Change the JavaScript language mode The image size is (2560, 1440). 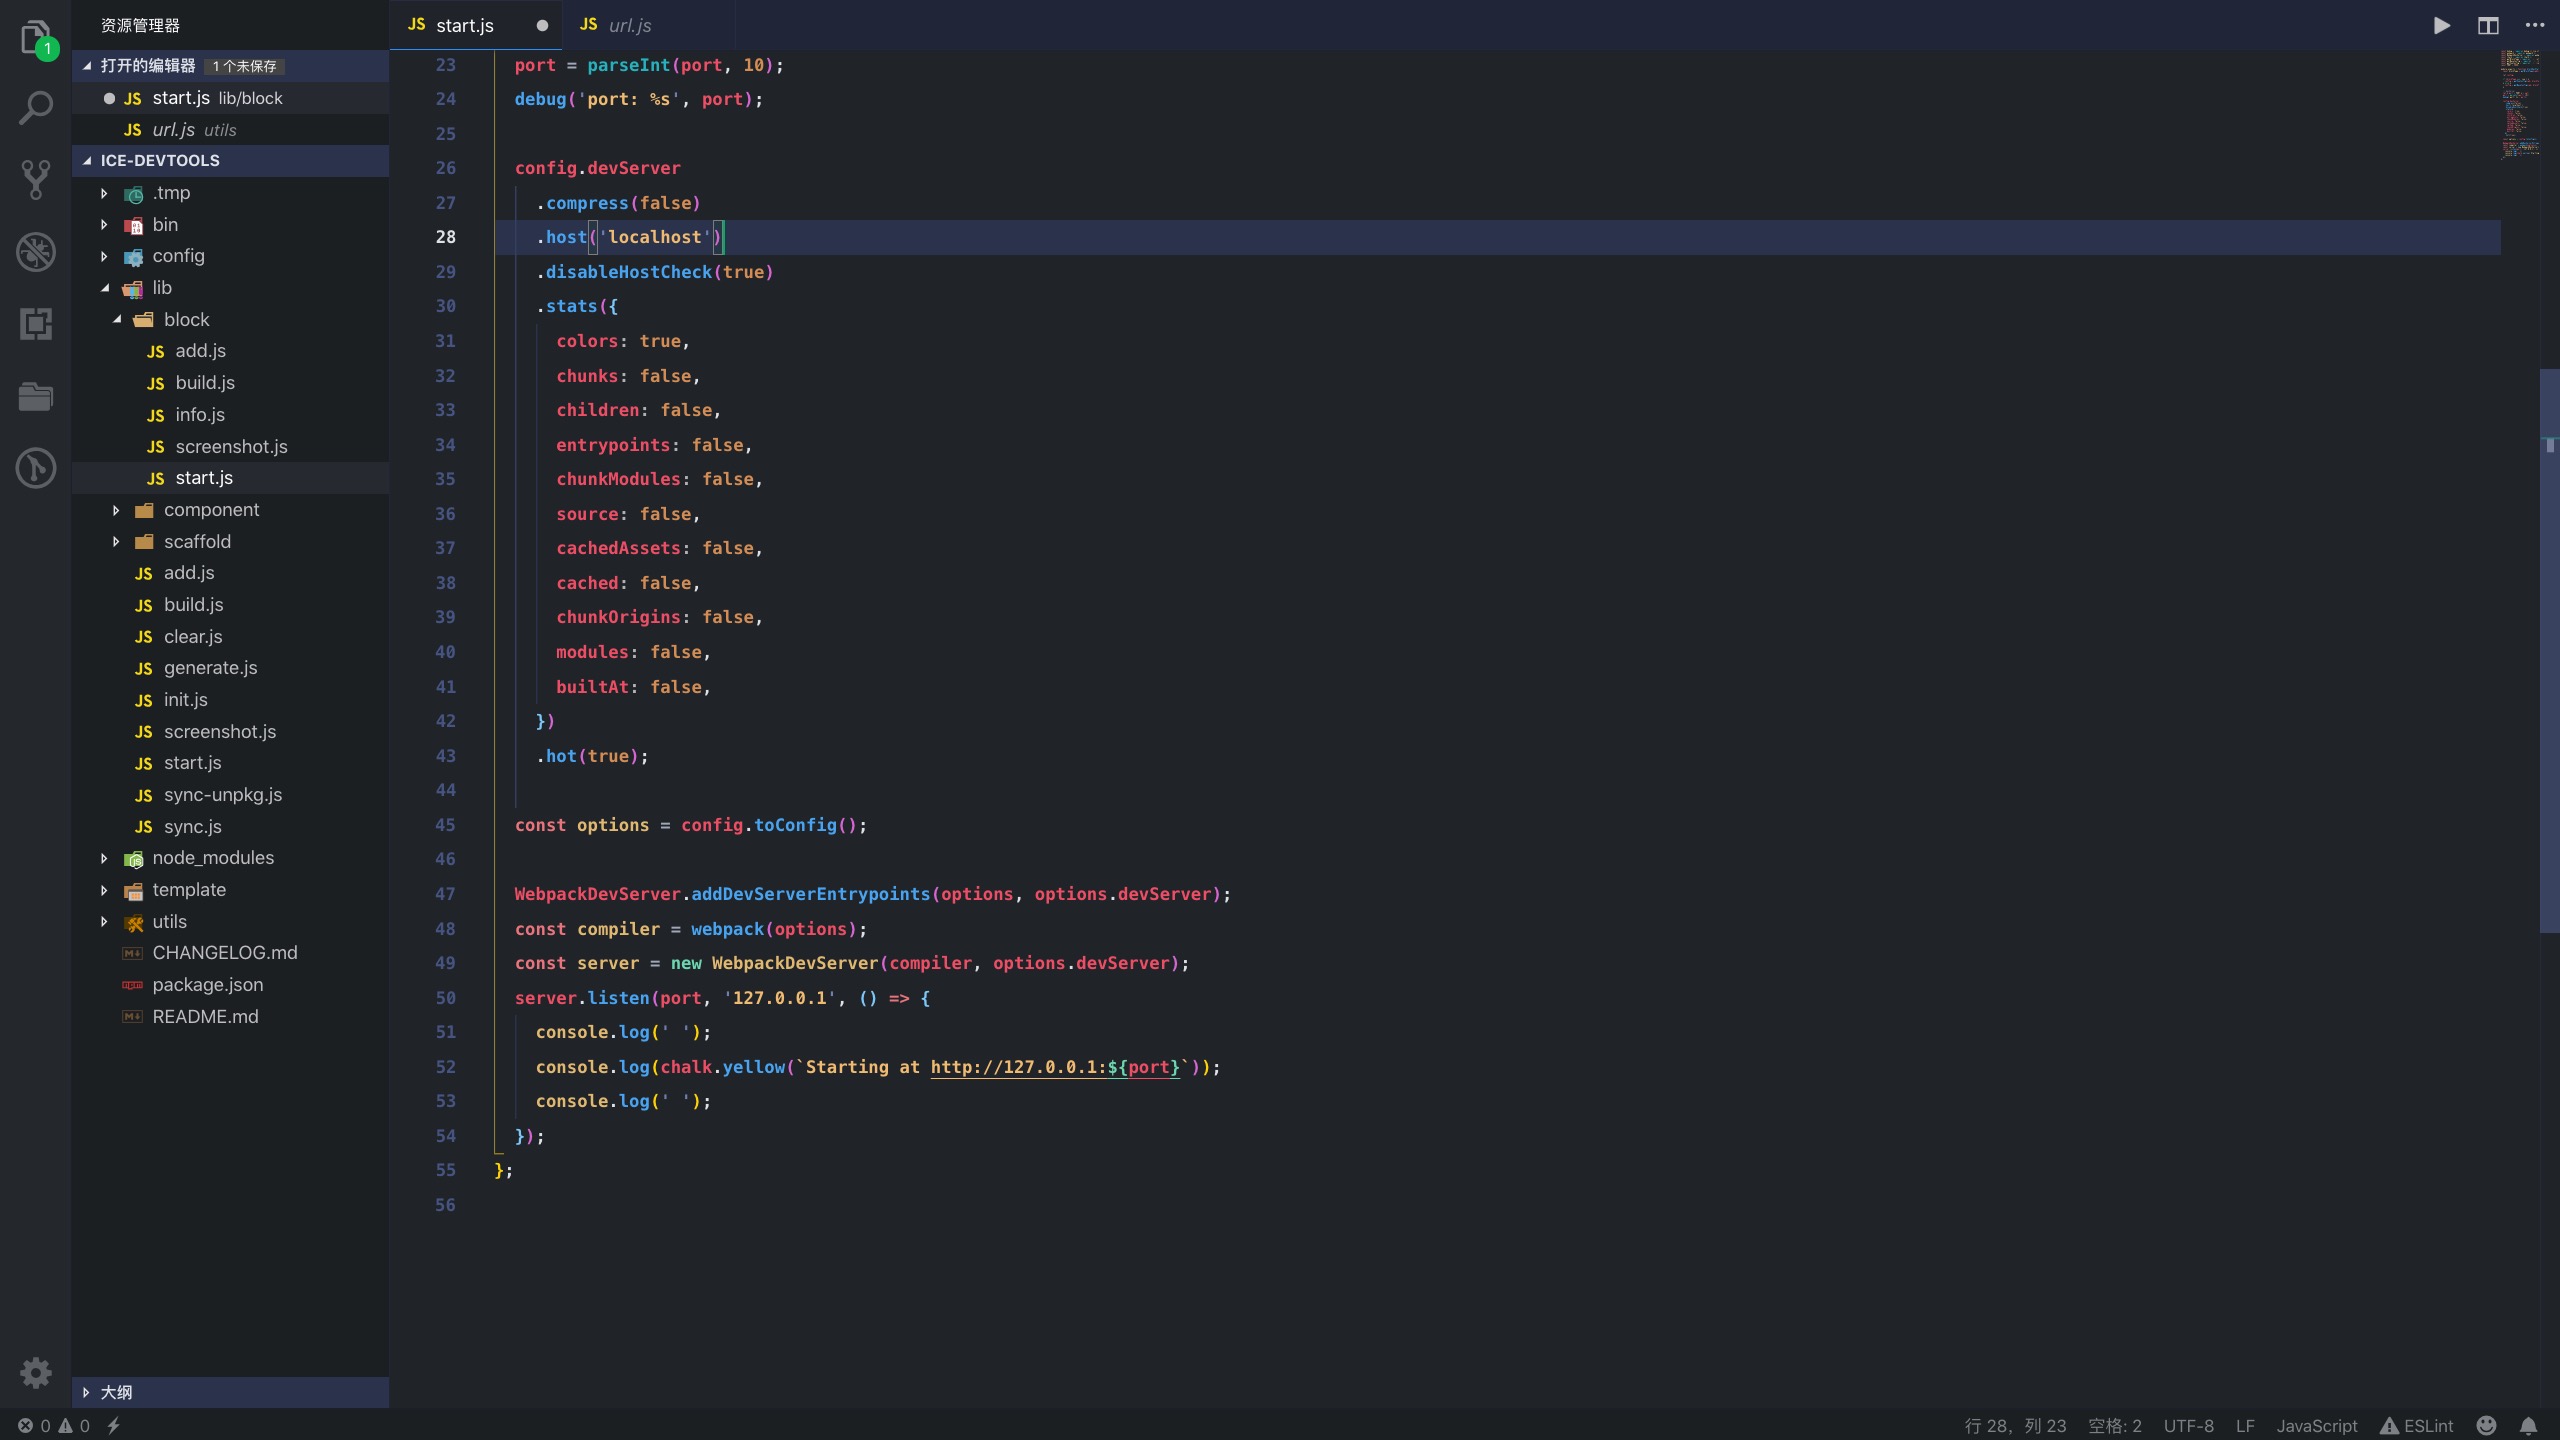2316,1426
